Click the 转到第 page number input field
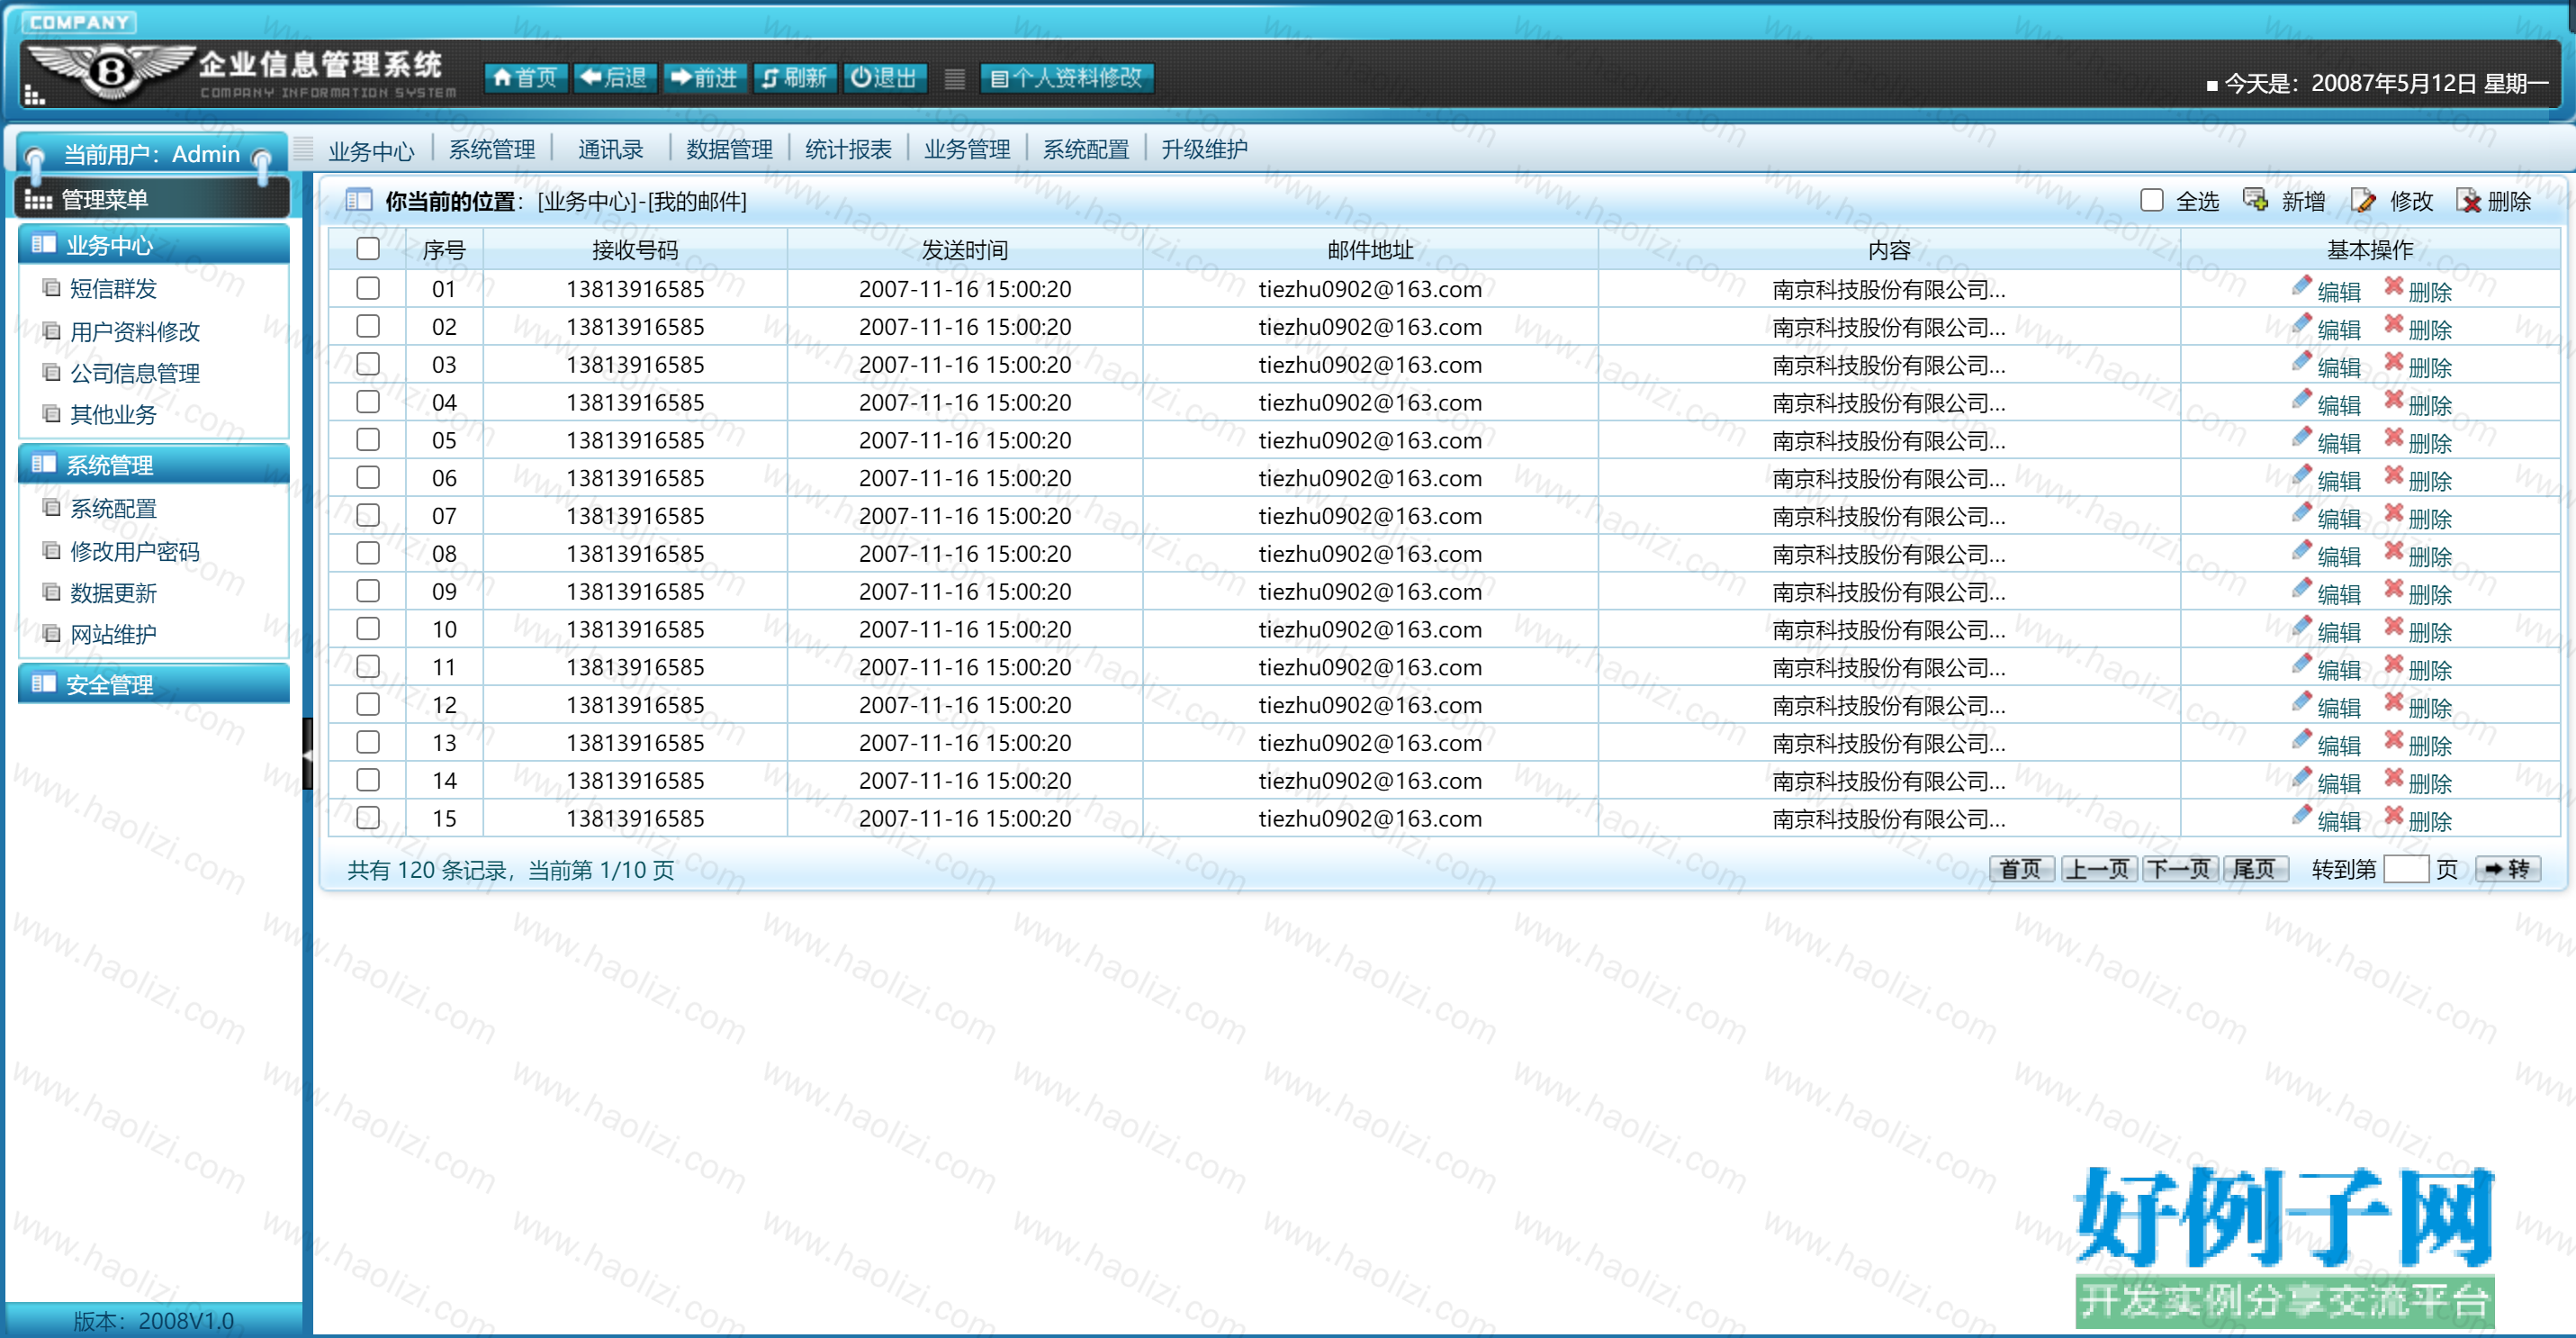Screen dimensions: 2576x1338 (x=2406, y=868)
